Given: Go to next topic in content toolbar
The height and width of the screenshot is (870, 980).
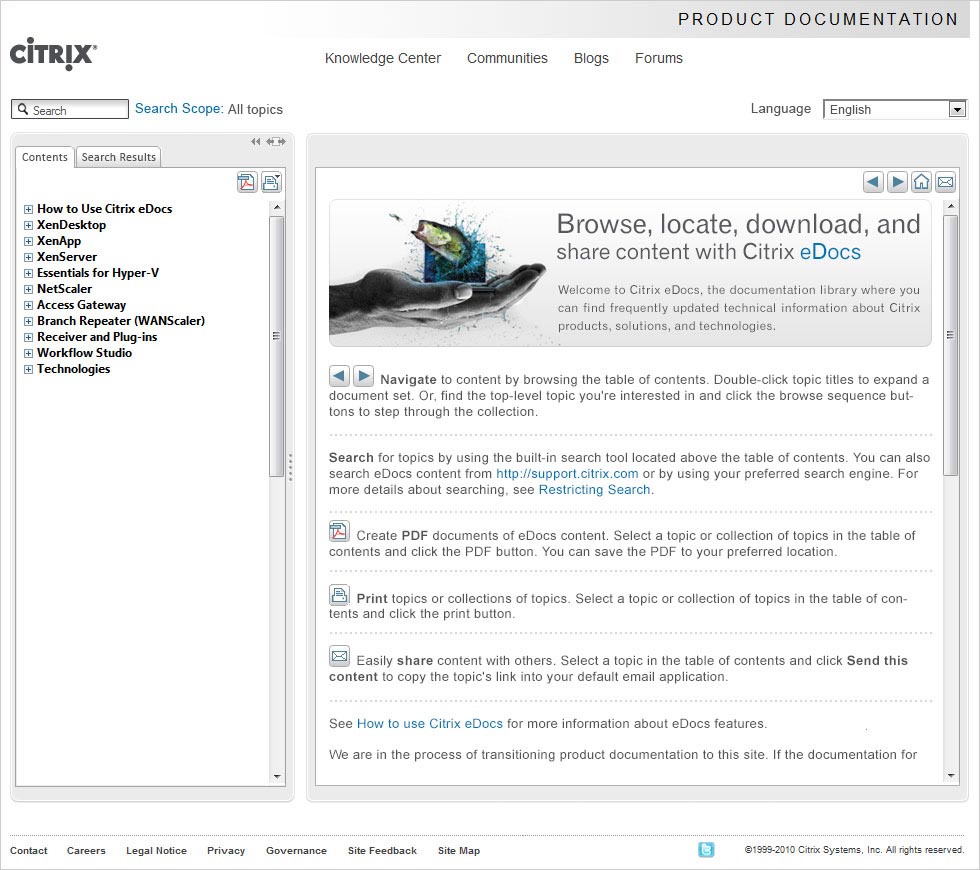Looking at the screenshot, I should (897, 182).
